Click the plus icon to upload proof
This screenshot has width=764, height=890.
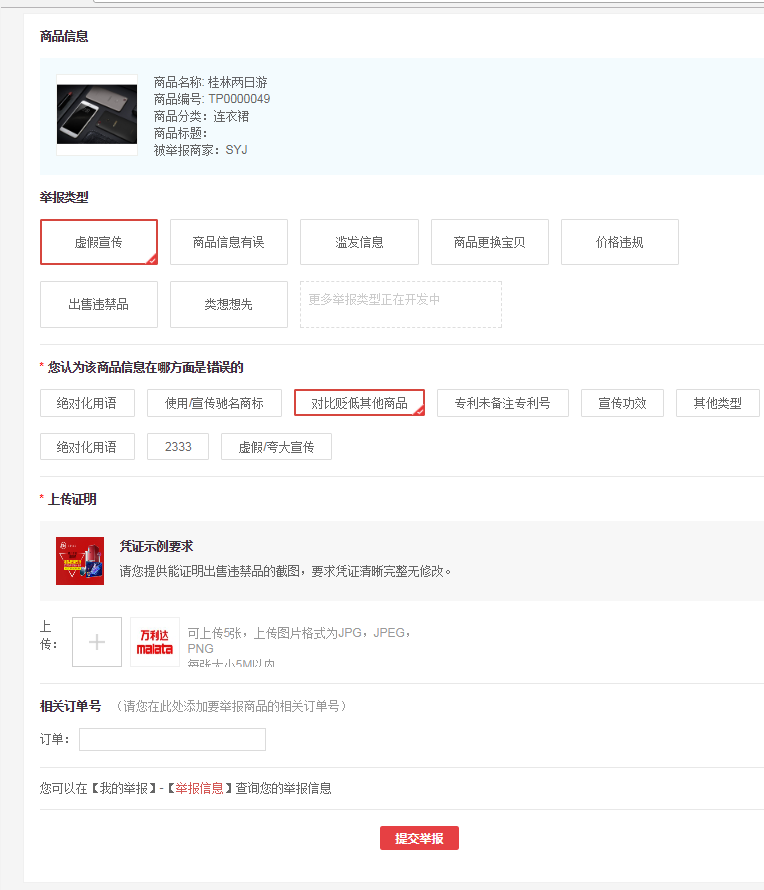(97, 642)
